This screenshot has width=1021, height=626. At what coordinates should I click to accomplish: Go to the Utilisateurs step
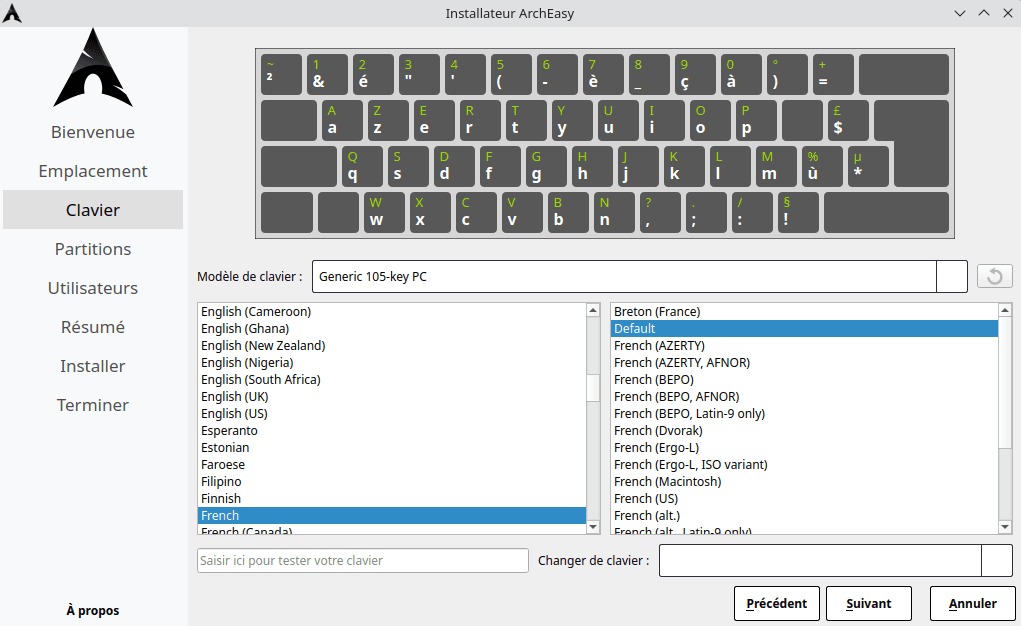93,288
